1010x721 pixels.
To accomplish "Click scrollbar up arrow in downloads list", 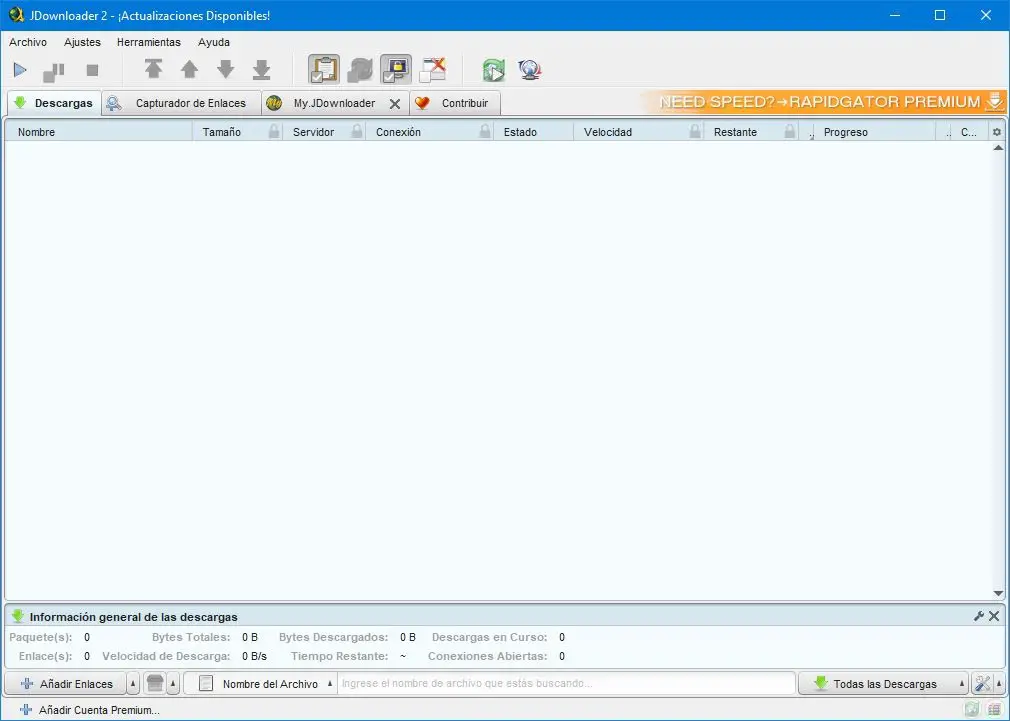I will click(x=998, y=148).
